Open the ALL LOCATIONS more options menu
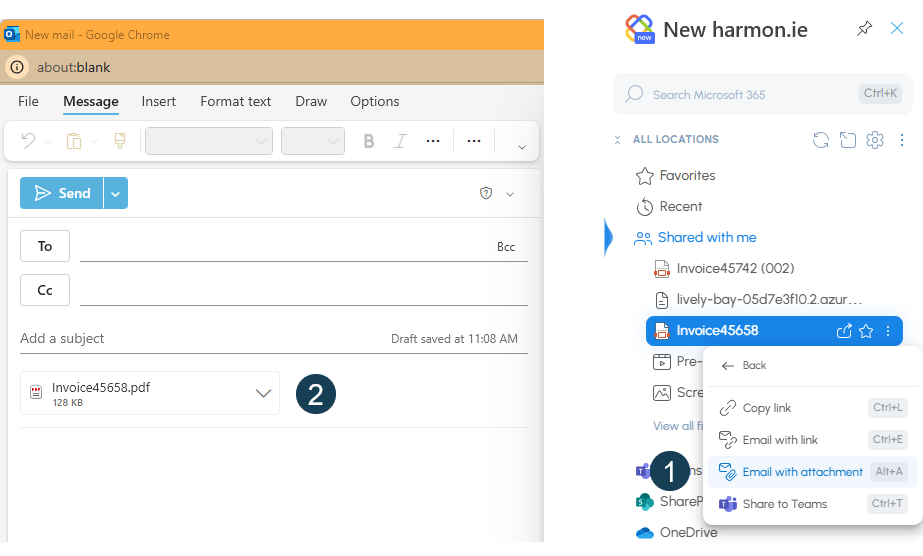 click(902, 140)
